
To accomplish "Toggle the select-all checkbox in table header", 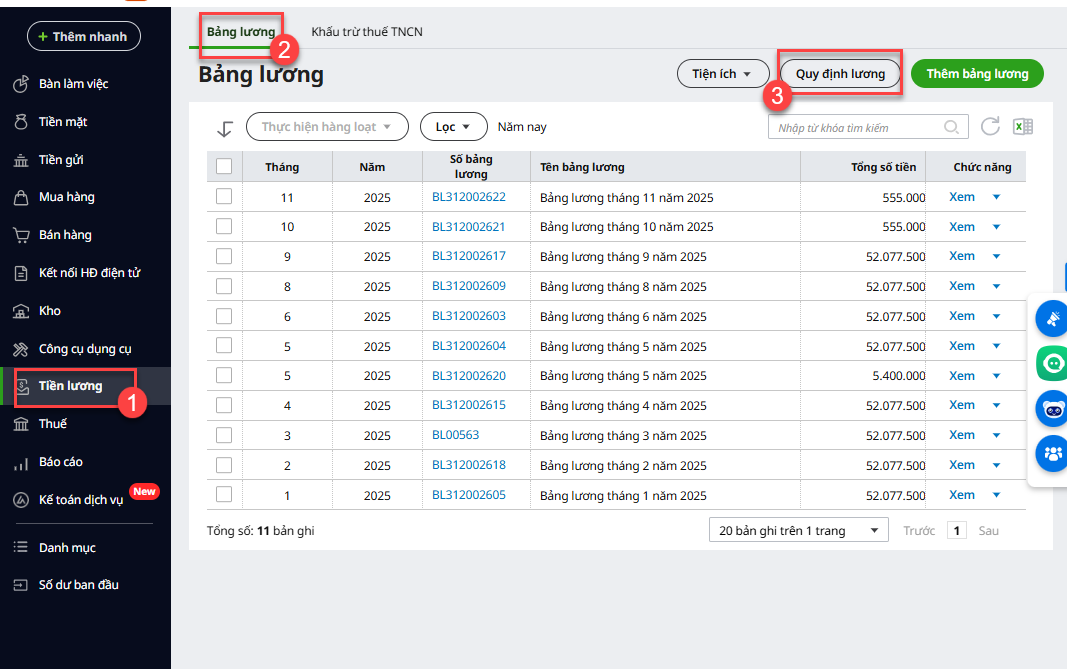I will pyautogui.click(x=224, y=167).
